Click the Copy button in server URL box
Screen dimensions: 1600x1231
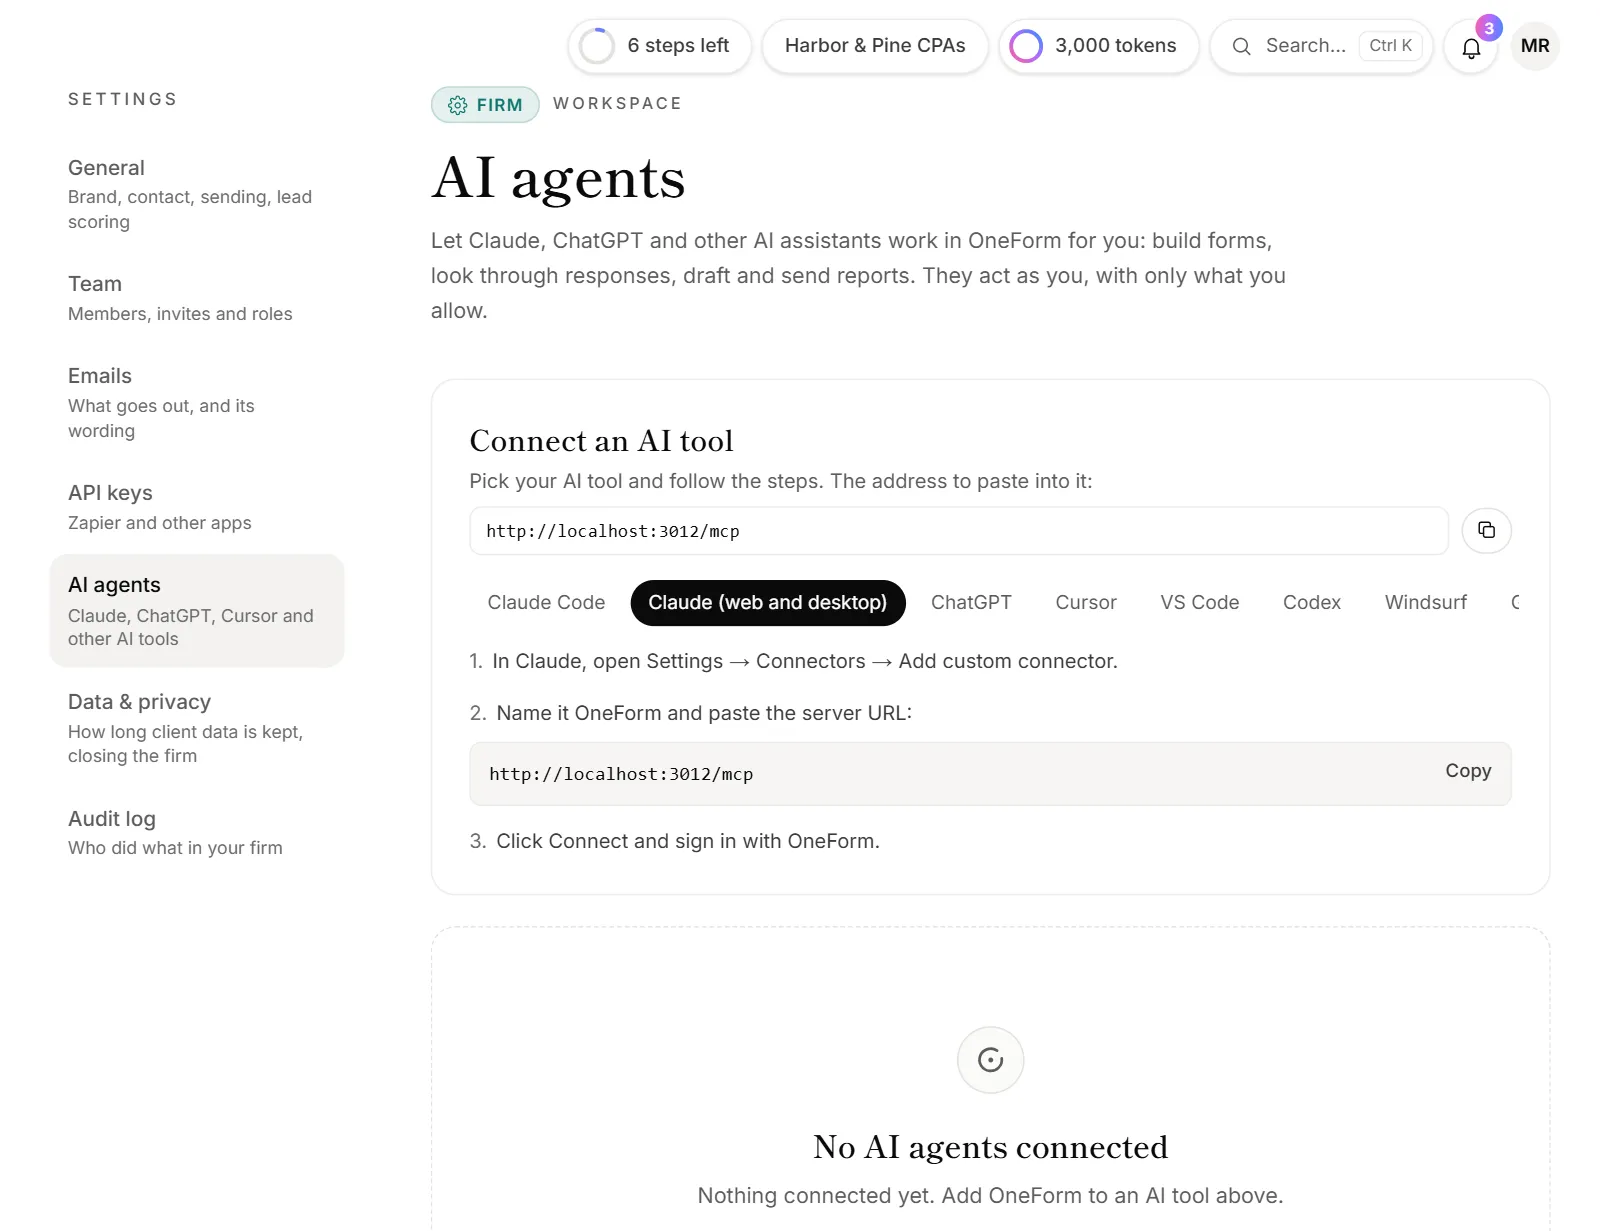(x=1467, y=771)
